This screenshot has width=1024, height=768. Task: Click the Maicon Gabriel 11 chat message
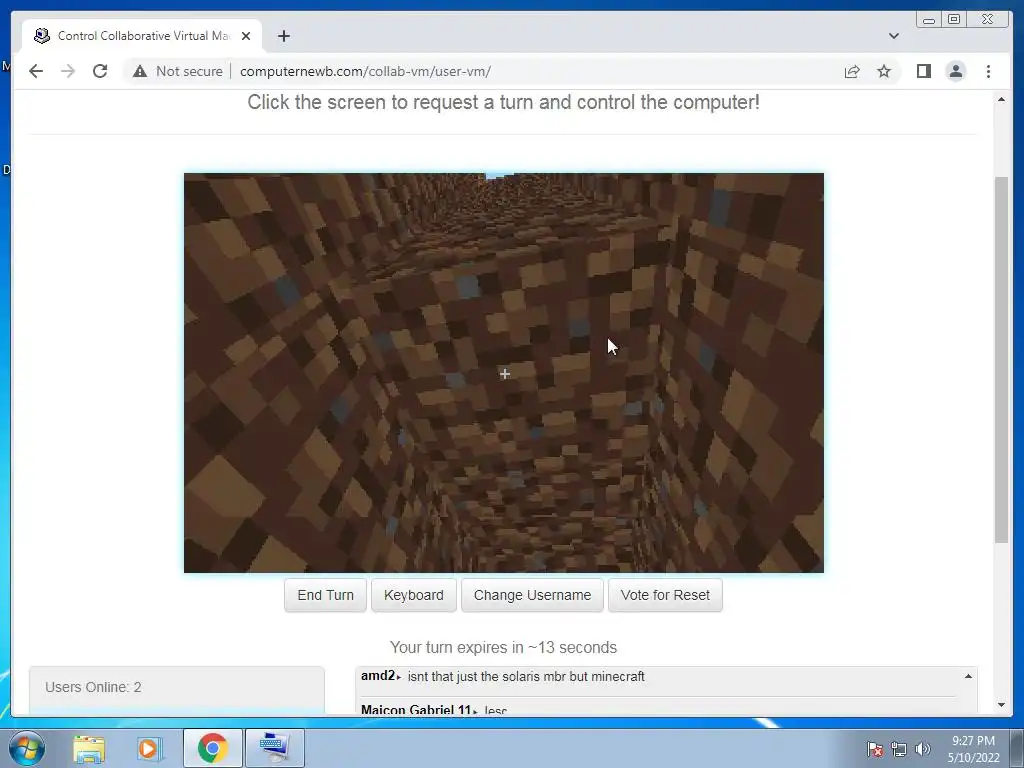(434, 709)
